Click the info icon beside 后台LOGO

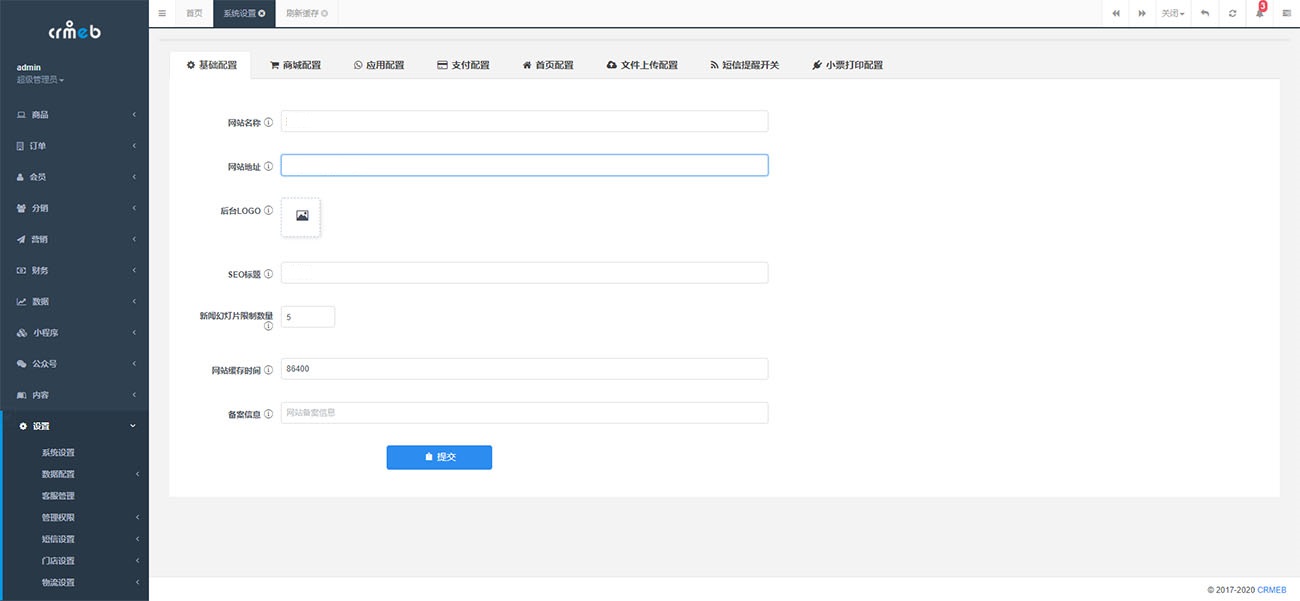coord(268,211)
